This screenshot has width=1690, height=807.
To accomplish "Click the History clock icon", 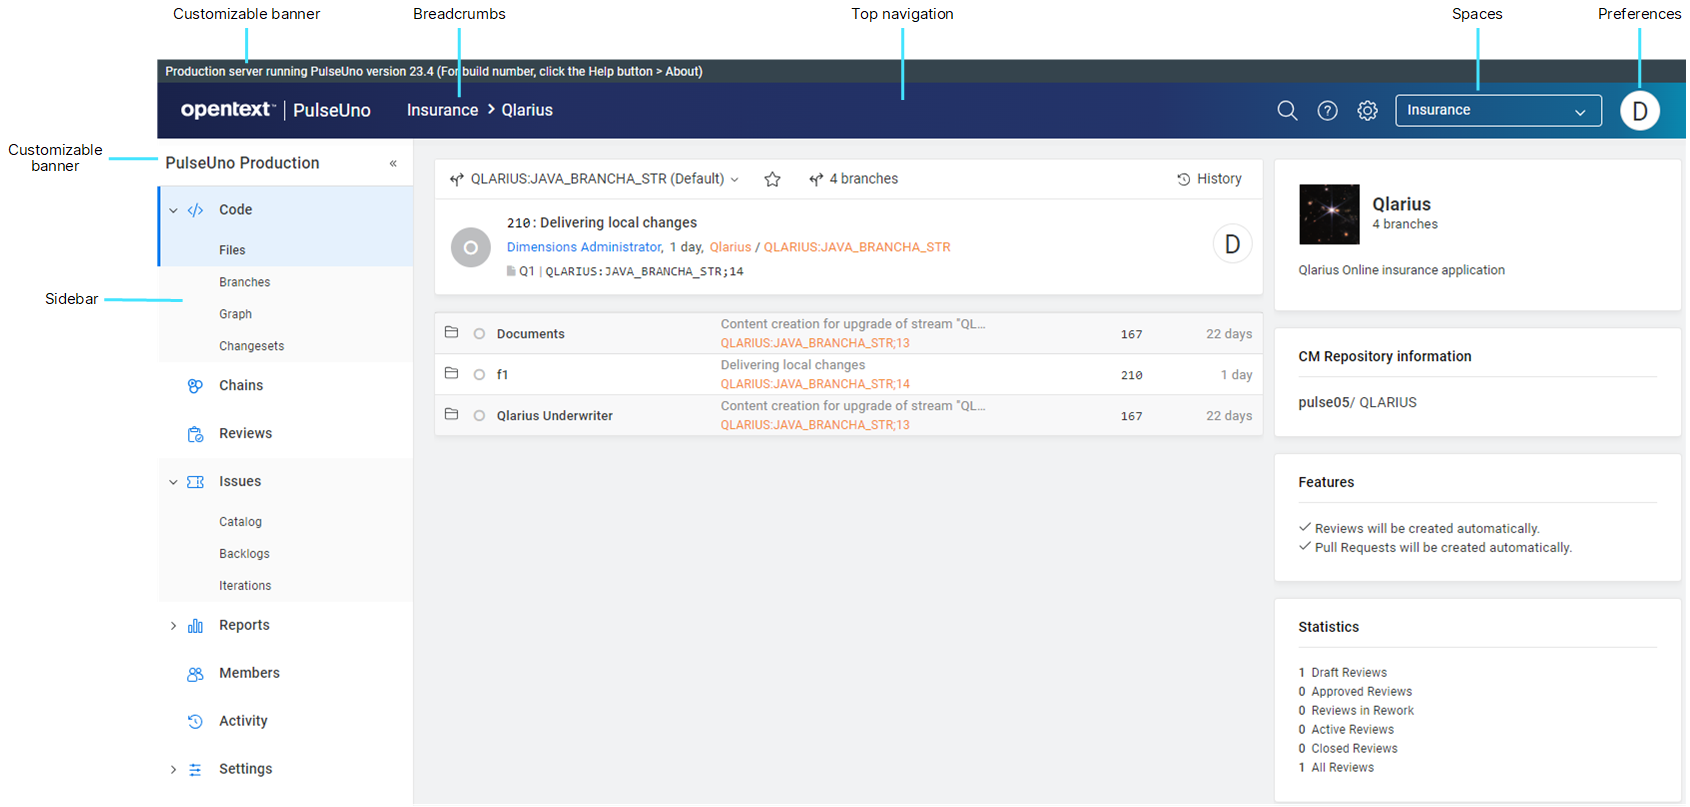I will [1184, 179].
